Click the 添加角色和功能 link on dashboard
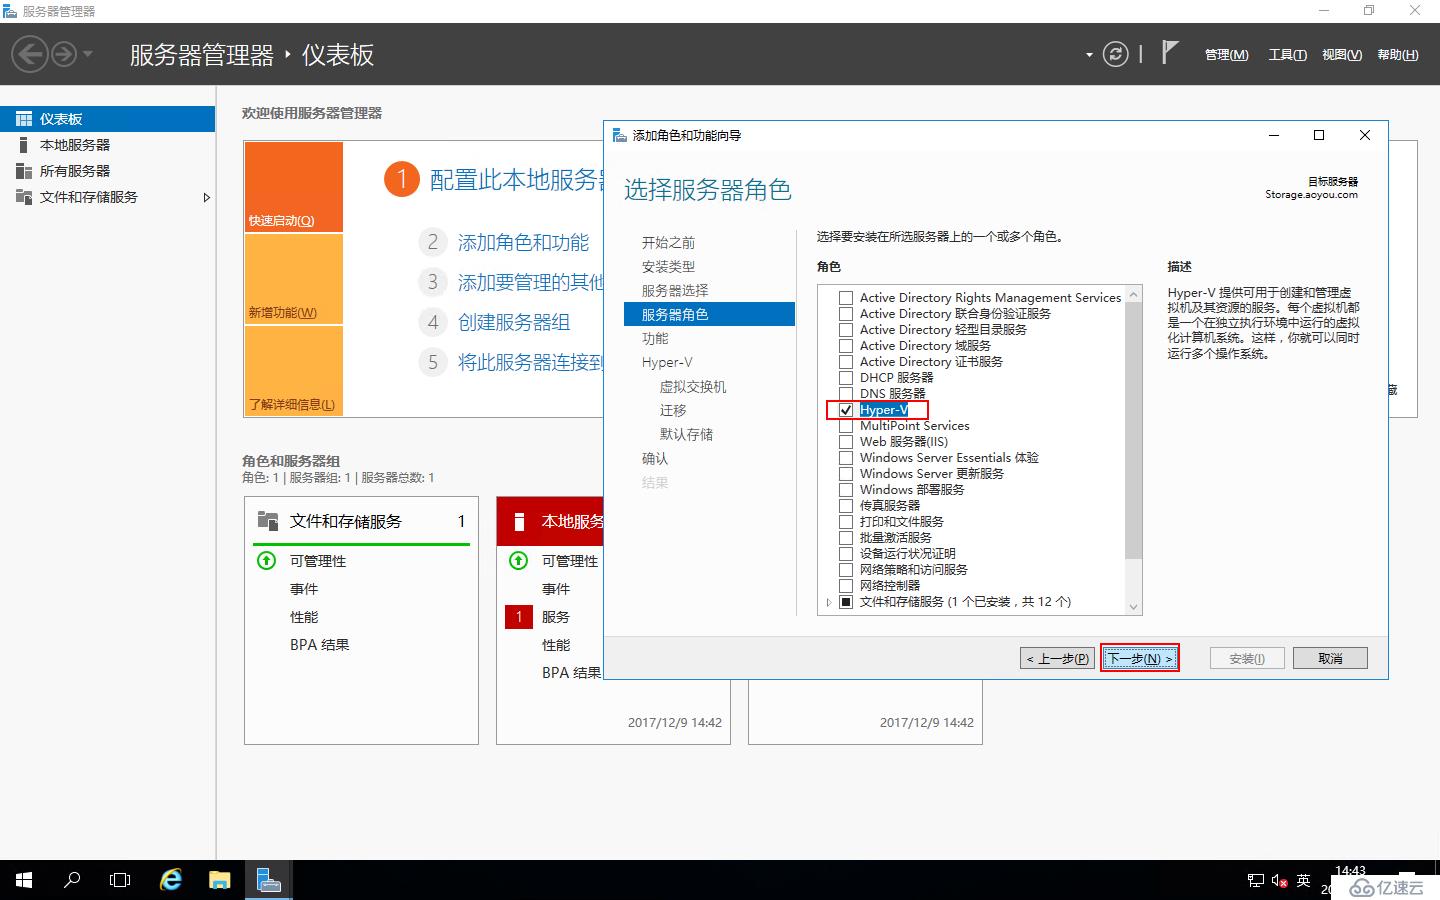The width and height of the screenshot is (1440, 900). coord(523,243)
